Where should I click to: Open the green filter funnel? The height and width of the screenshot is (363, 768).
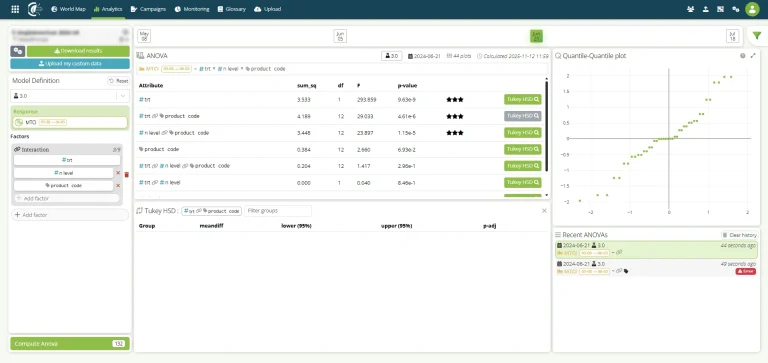(757, 36)
